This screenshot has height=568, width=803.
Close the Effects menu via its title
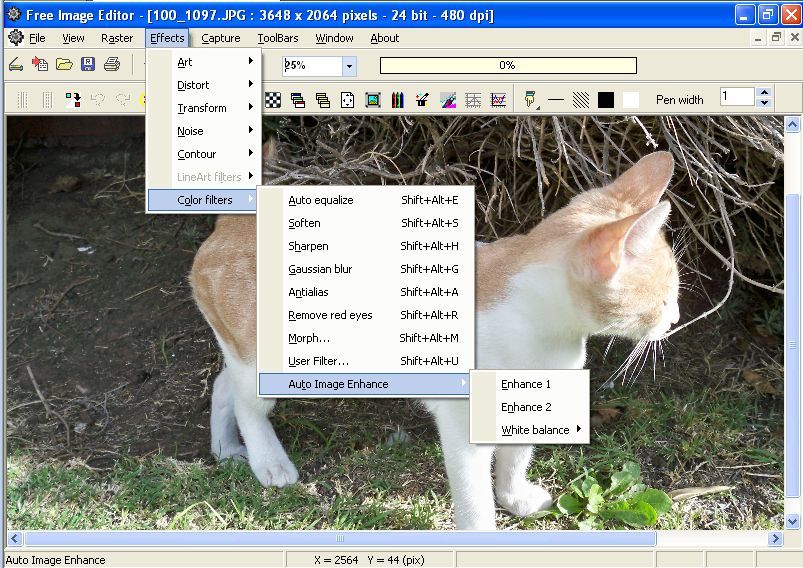coord(167,38)
